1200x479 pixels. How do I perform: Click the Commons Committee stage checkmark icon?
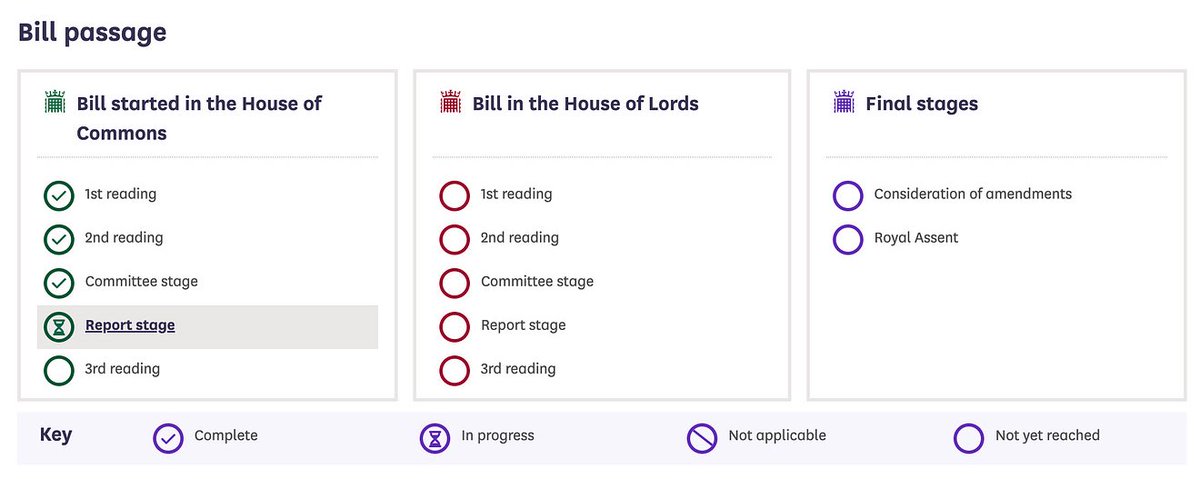tap(59, 283)
